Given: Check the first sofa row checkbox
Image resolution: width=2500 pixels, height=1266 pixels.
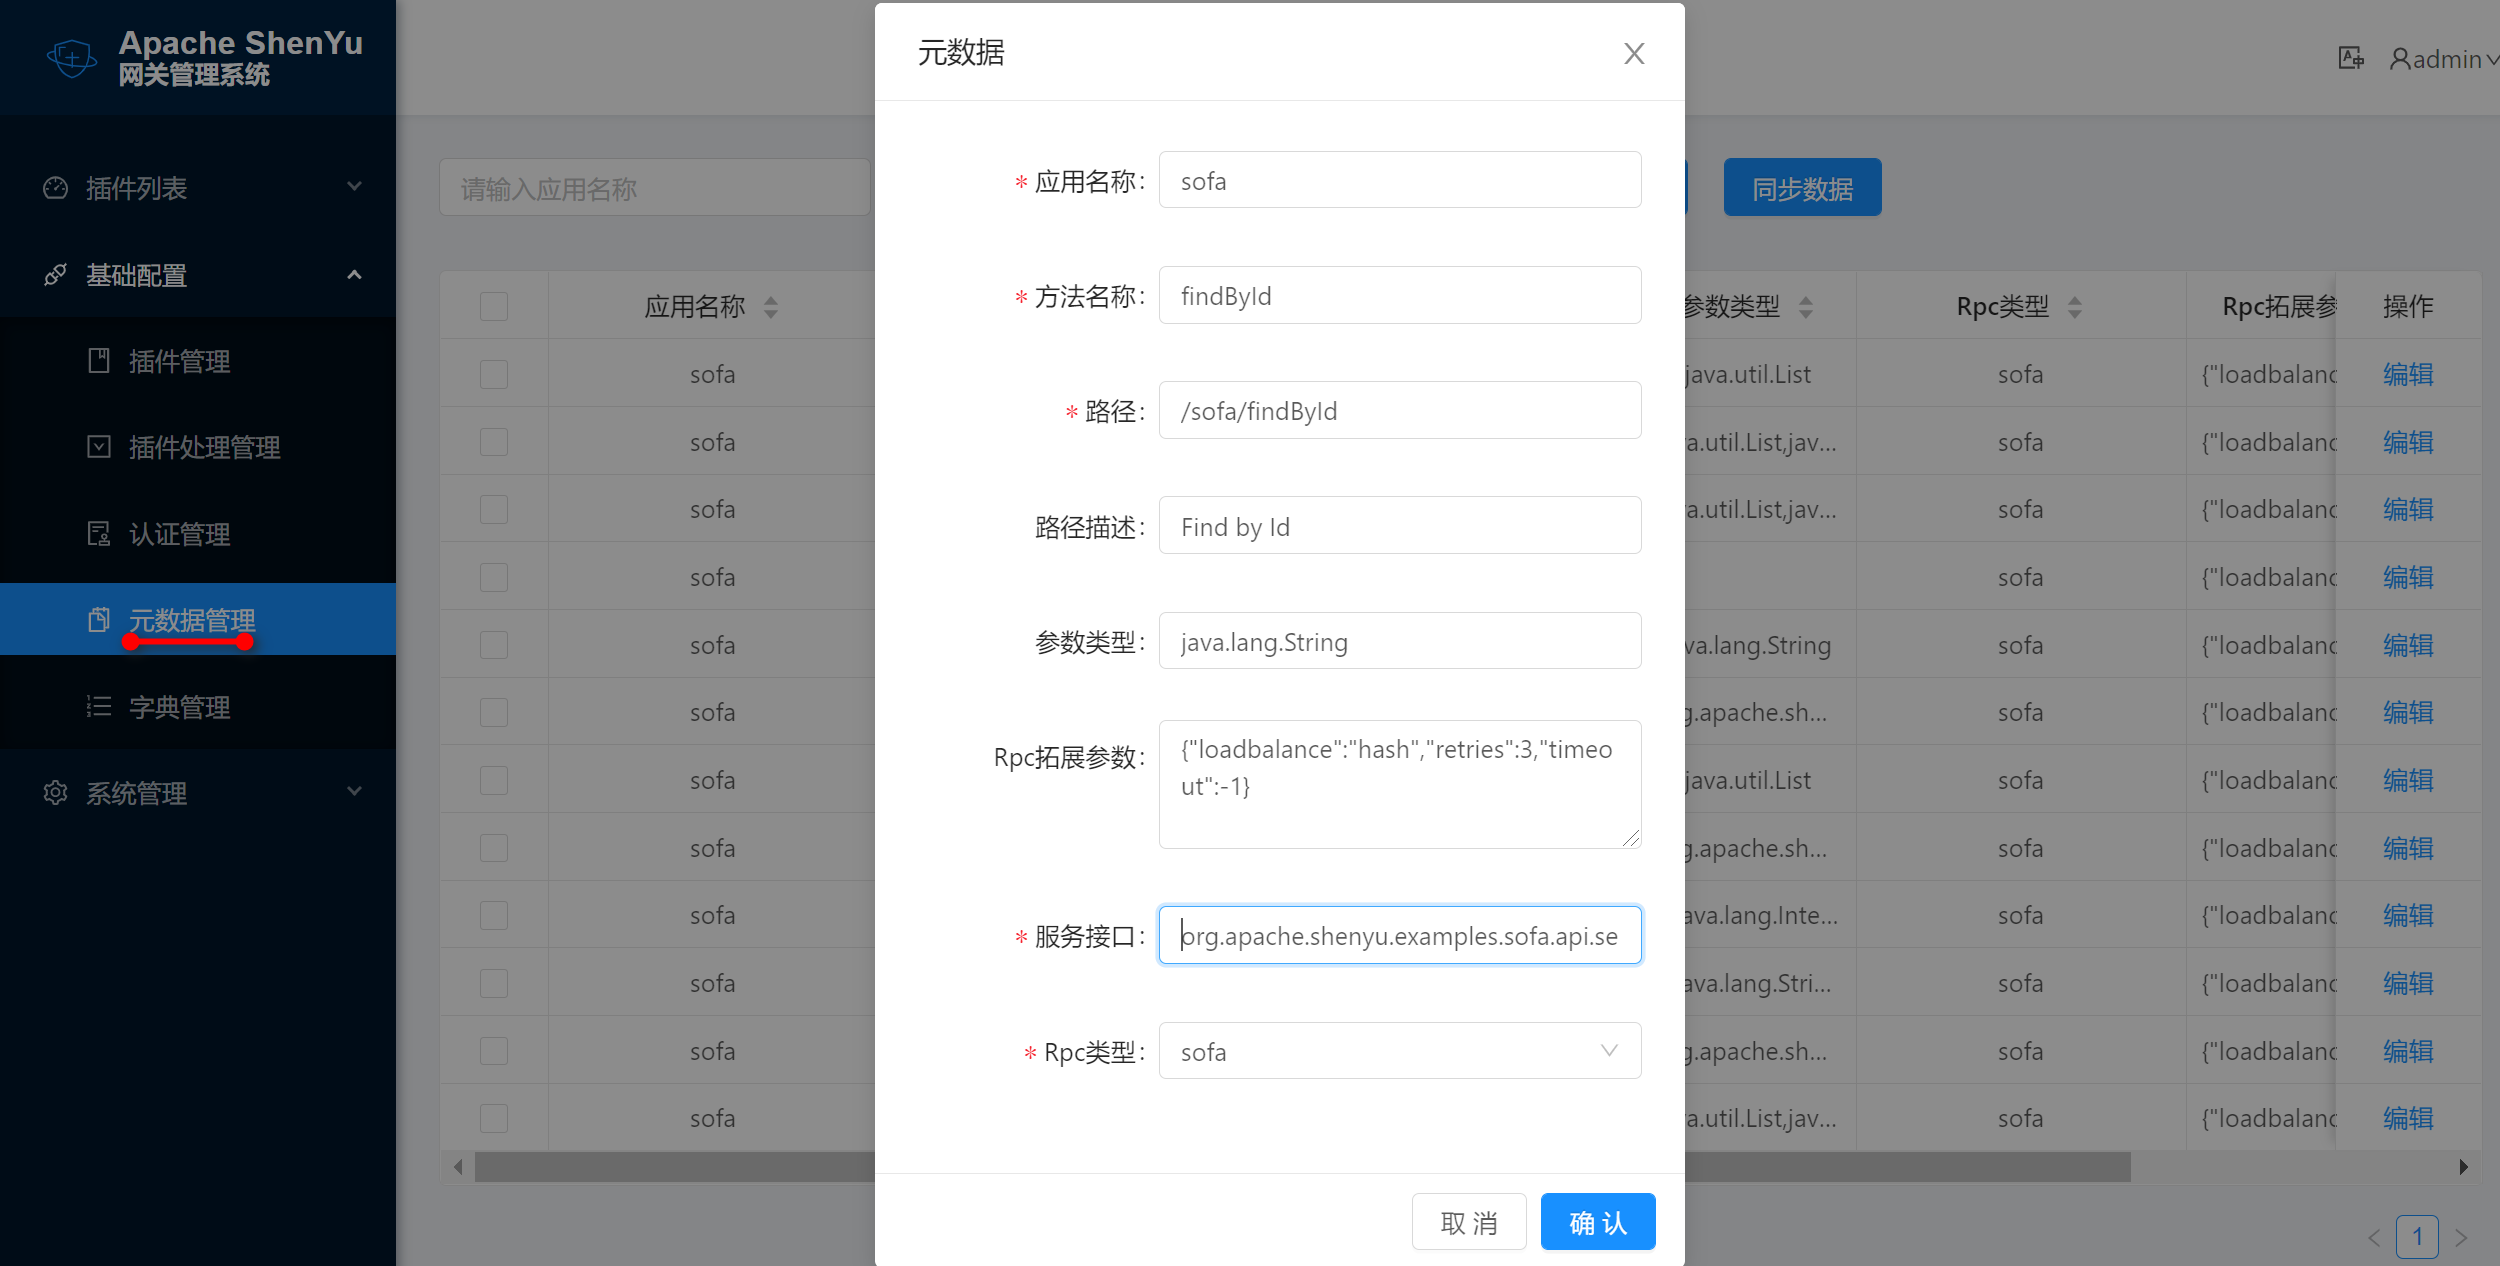Looking at the screenshot, I should click(494, 374).
